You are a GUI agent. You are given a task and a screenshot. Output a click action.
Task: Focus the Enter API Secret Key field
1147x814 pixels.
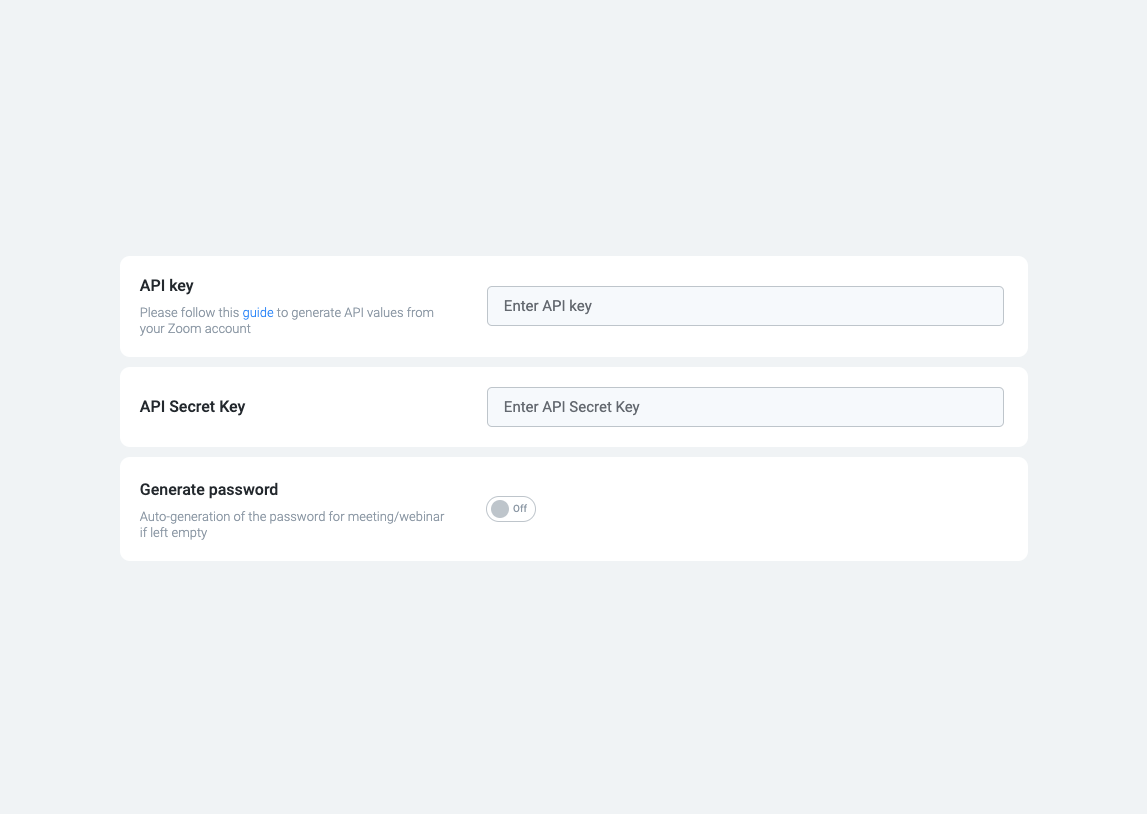coord(744,407)
